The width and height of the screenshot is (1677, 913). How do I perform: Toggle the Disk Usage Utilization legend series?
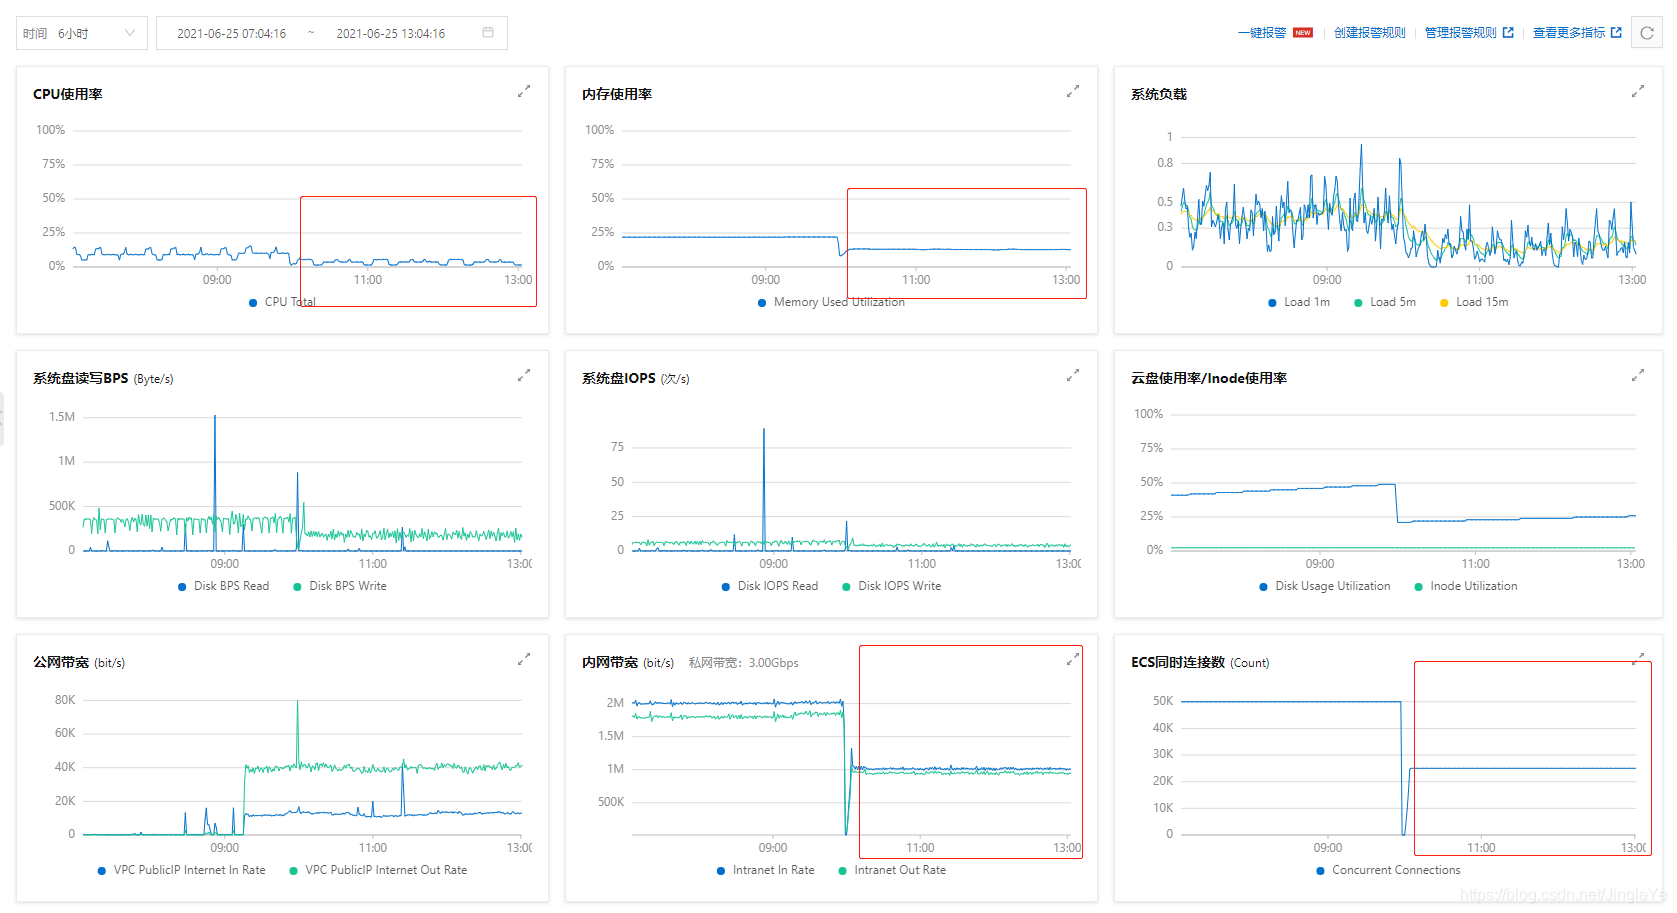1325,586
